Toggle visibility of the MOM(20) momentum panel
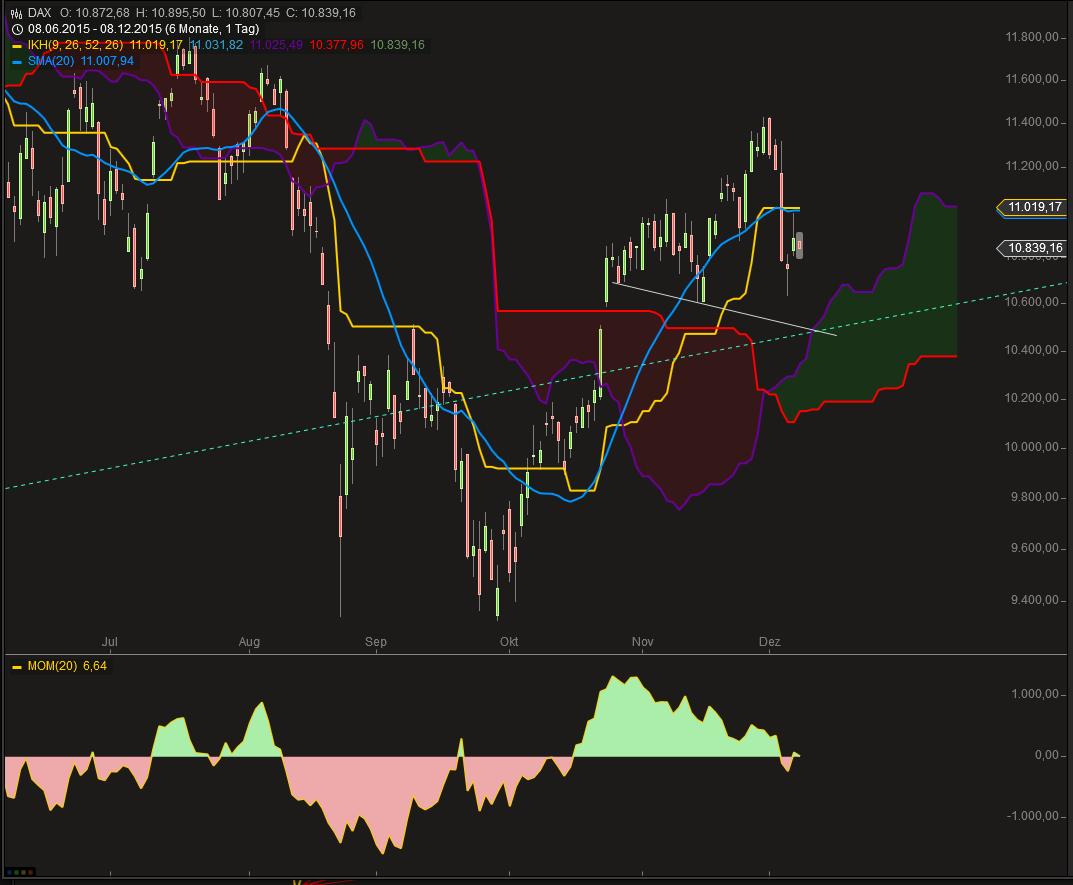This screenshot has width=1073, height=885. (15, 664)
